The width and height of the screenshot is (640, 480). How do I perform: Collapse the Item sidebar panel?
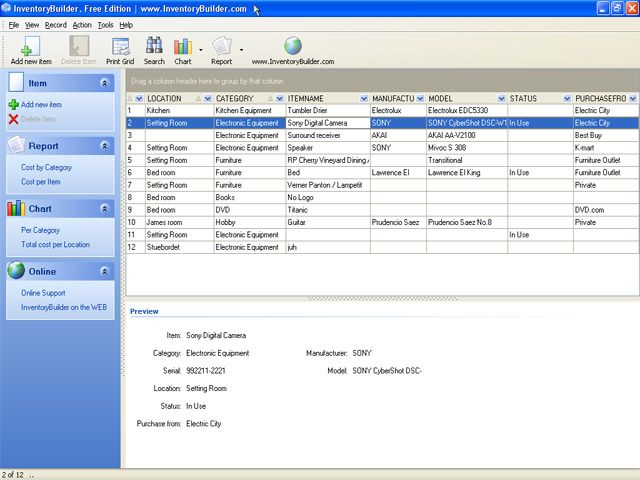(104, 83)
